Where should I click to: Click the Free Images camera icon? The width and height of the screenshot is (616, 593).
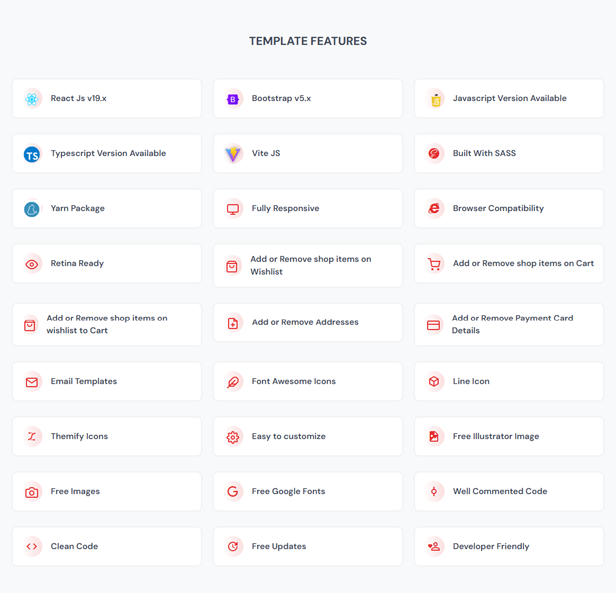click(32, 492)
